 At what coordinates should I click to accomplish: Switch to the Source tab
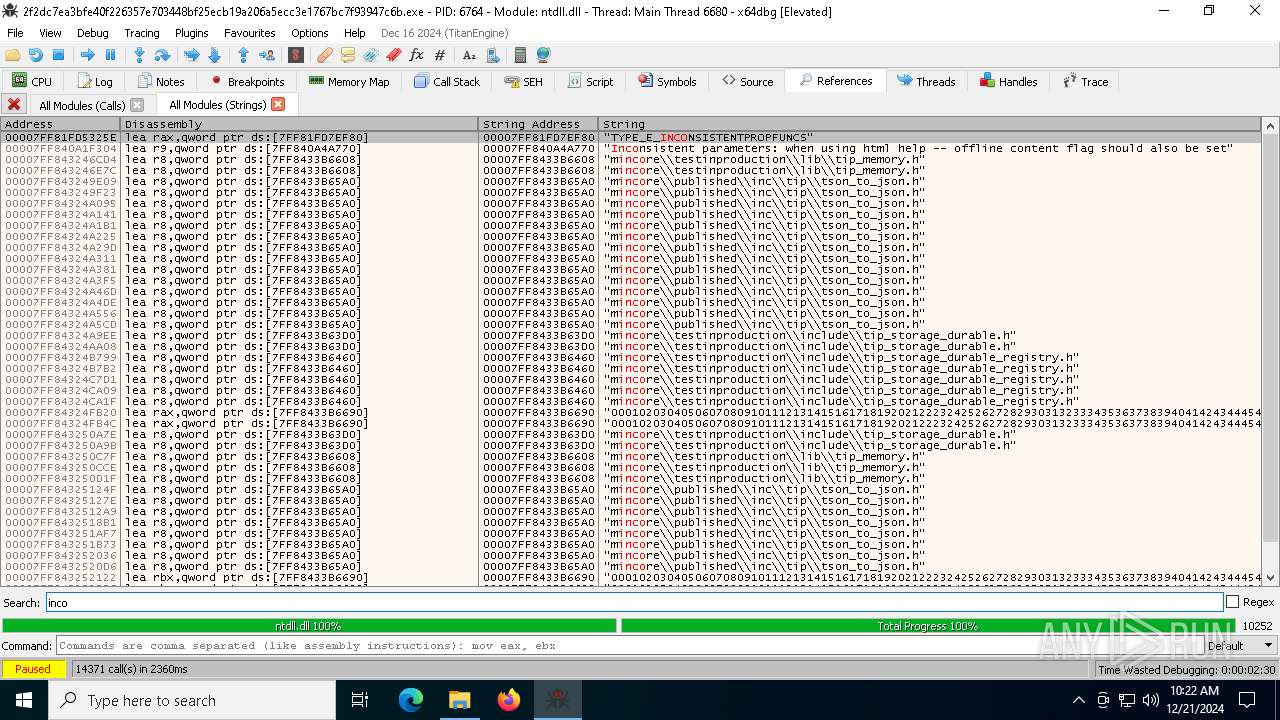pyautogui.click(x=747, y=81)
